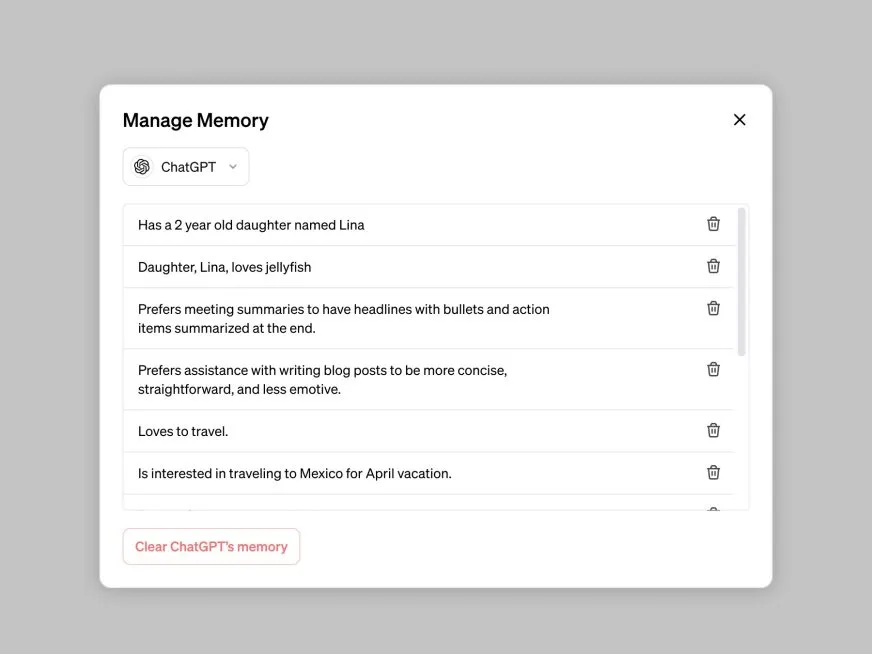Screen dimensions: 872x654
Task: Click the "Manage Memory" heading
Action: coord(196,120)
